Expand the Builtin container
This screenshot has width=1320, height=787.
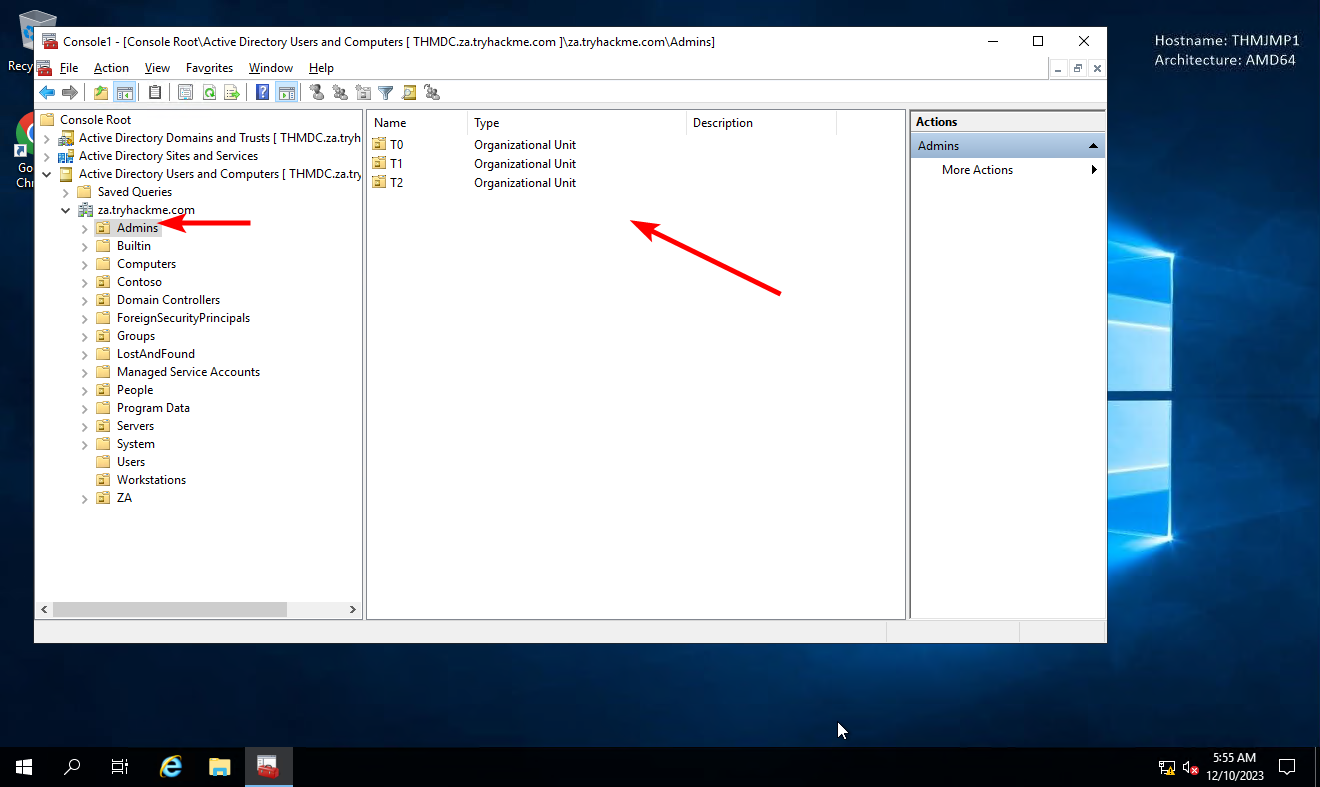[x=84, y=246]
